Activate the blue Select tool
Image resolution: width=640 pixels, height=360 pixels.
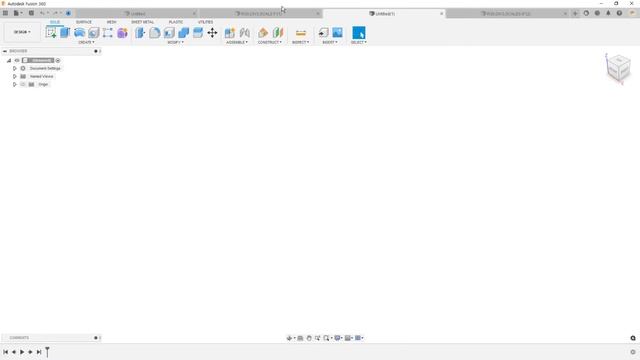[x=359, y=33]
